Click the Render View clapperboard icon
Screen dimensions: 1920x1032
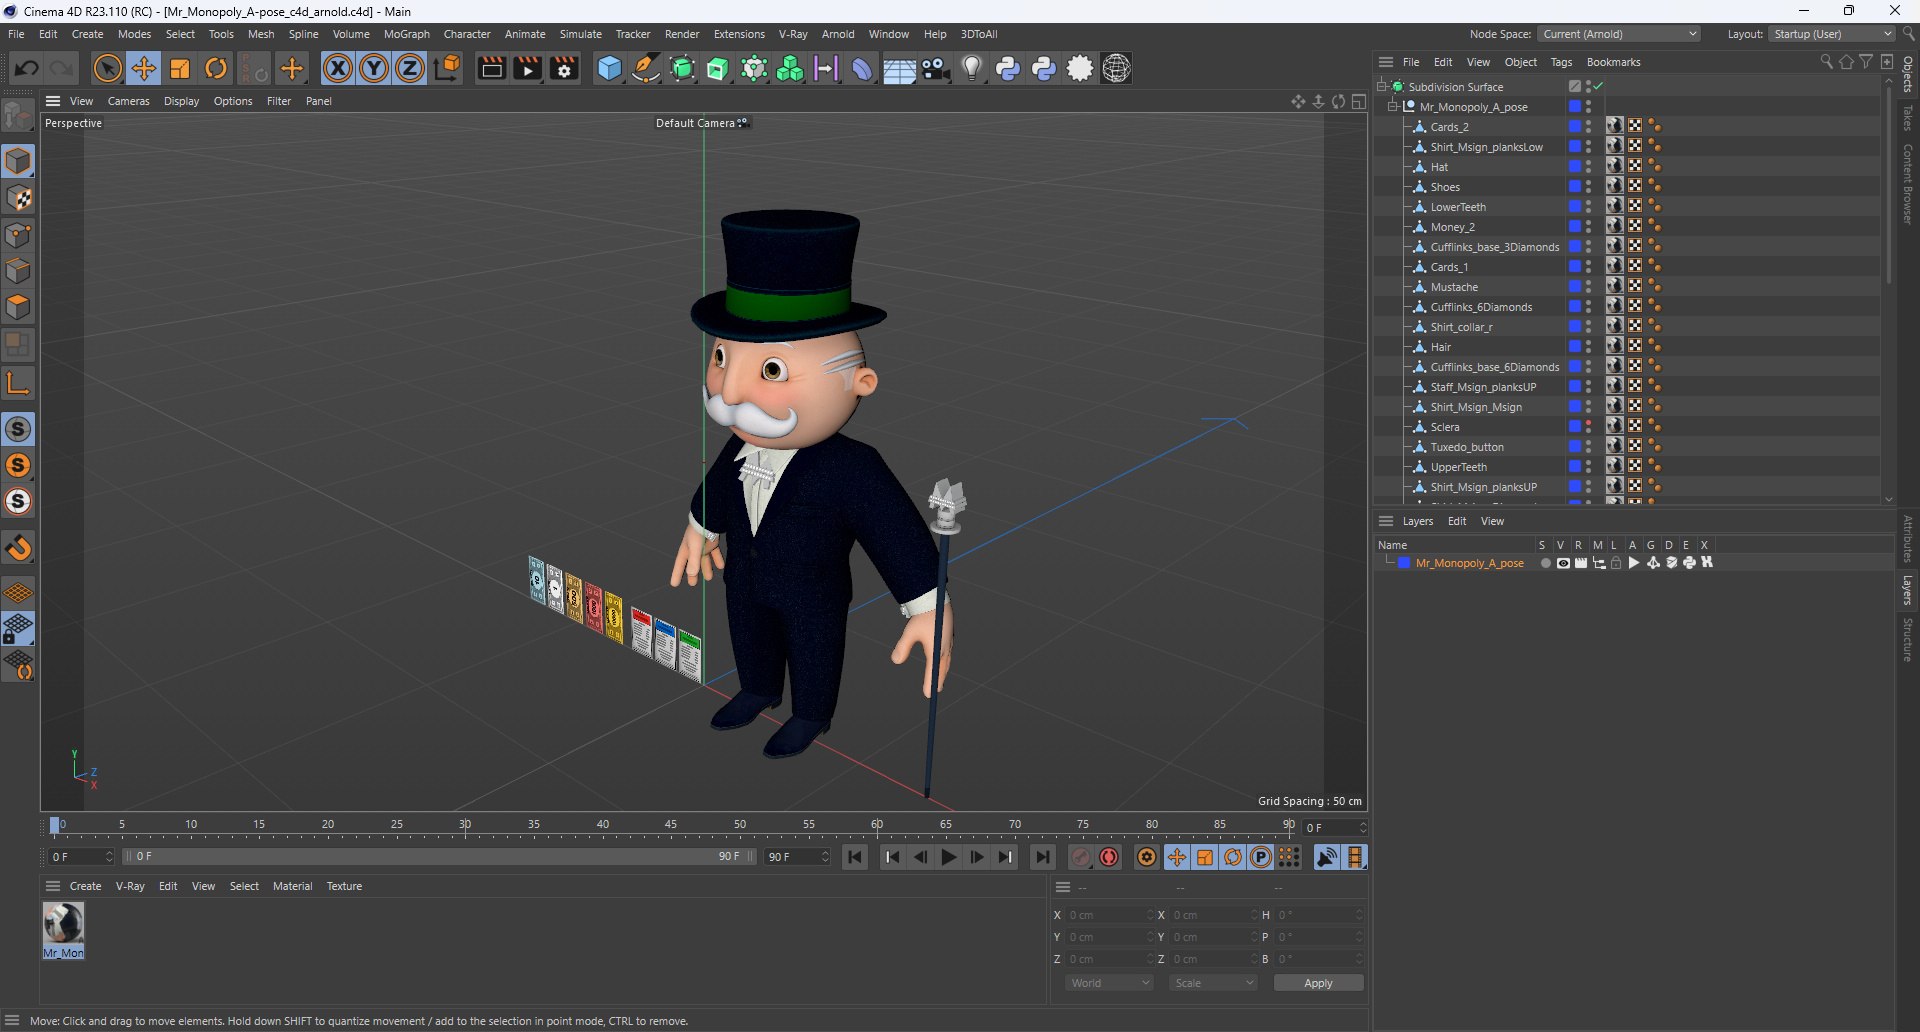coord(491,68)
